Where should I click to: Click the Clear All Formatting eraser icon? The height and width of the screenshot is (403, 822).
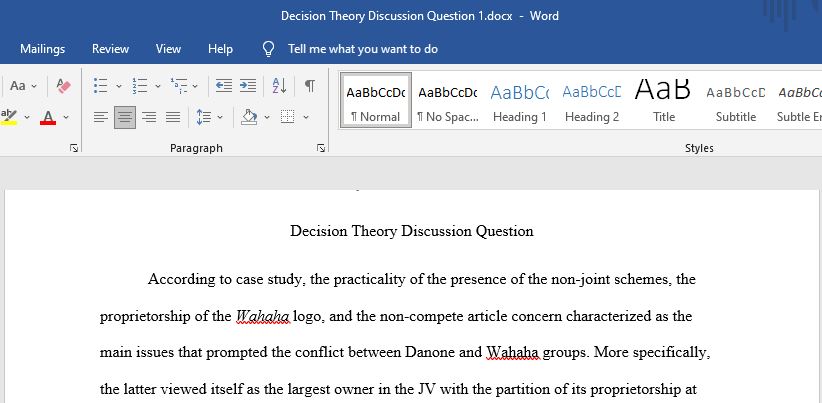pyautogui.click(x=63, y=85)
